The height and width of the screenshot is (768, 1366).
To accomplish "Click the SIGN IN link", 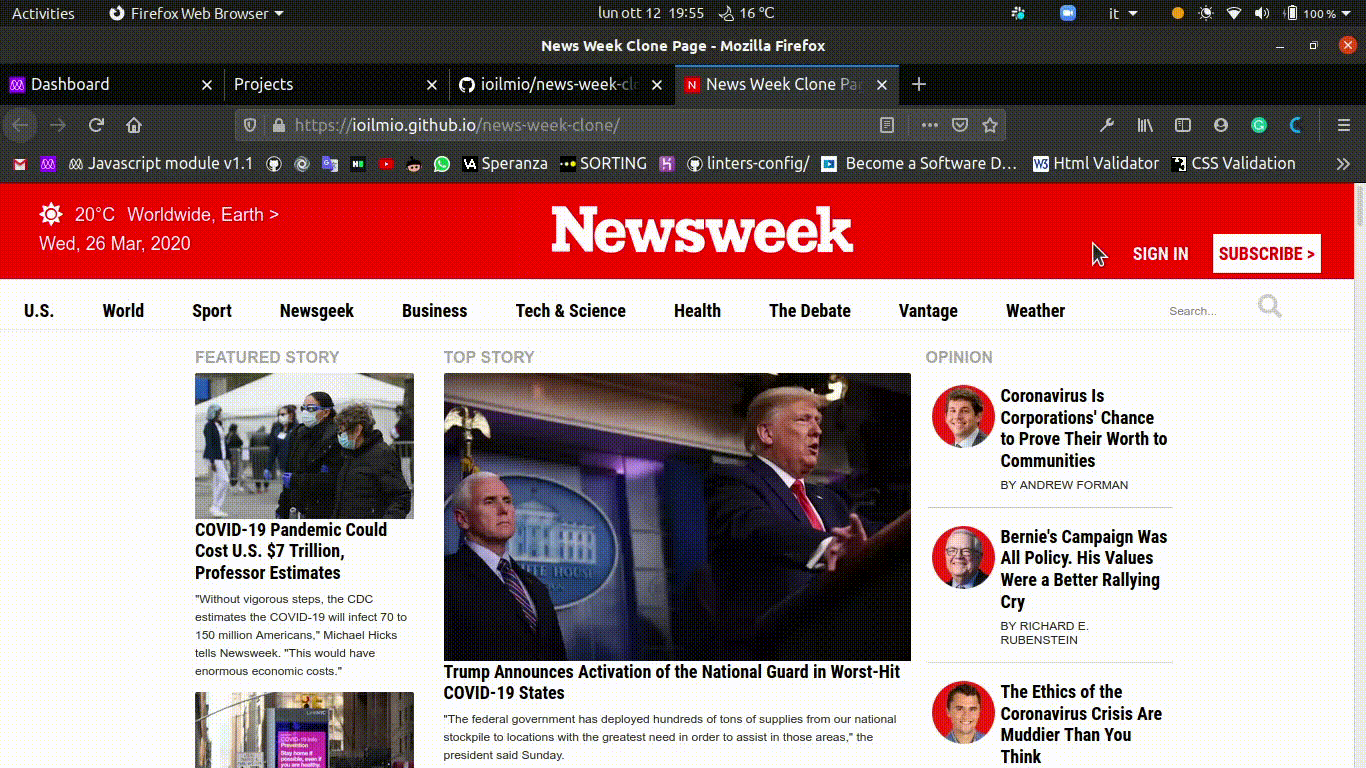I will [x=1161, y=254].
